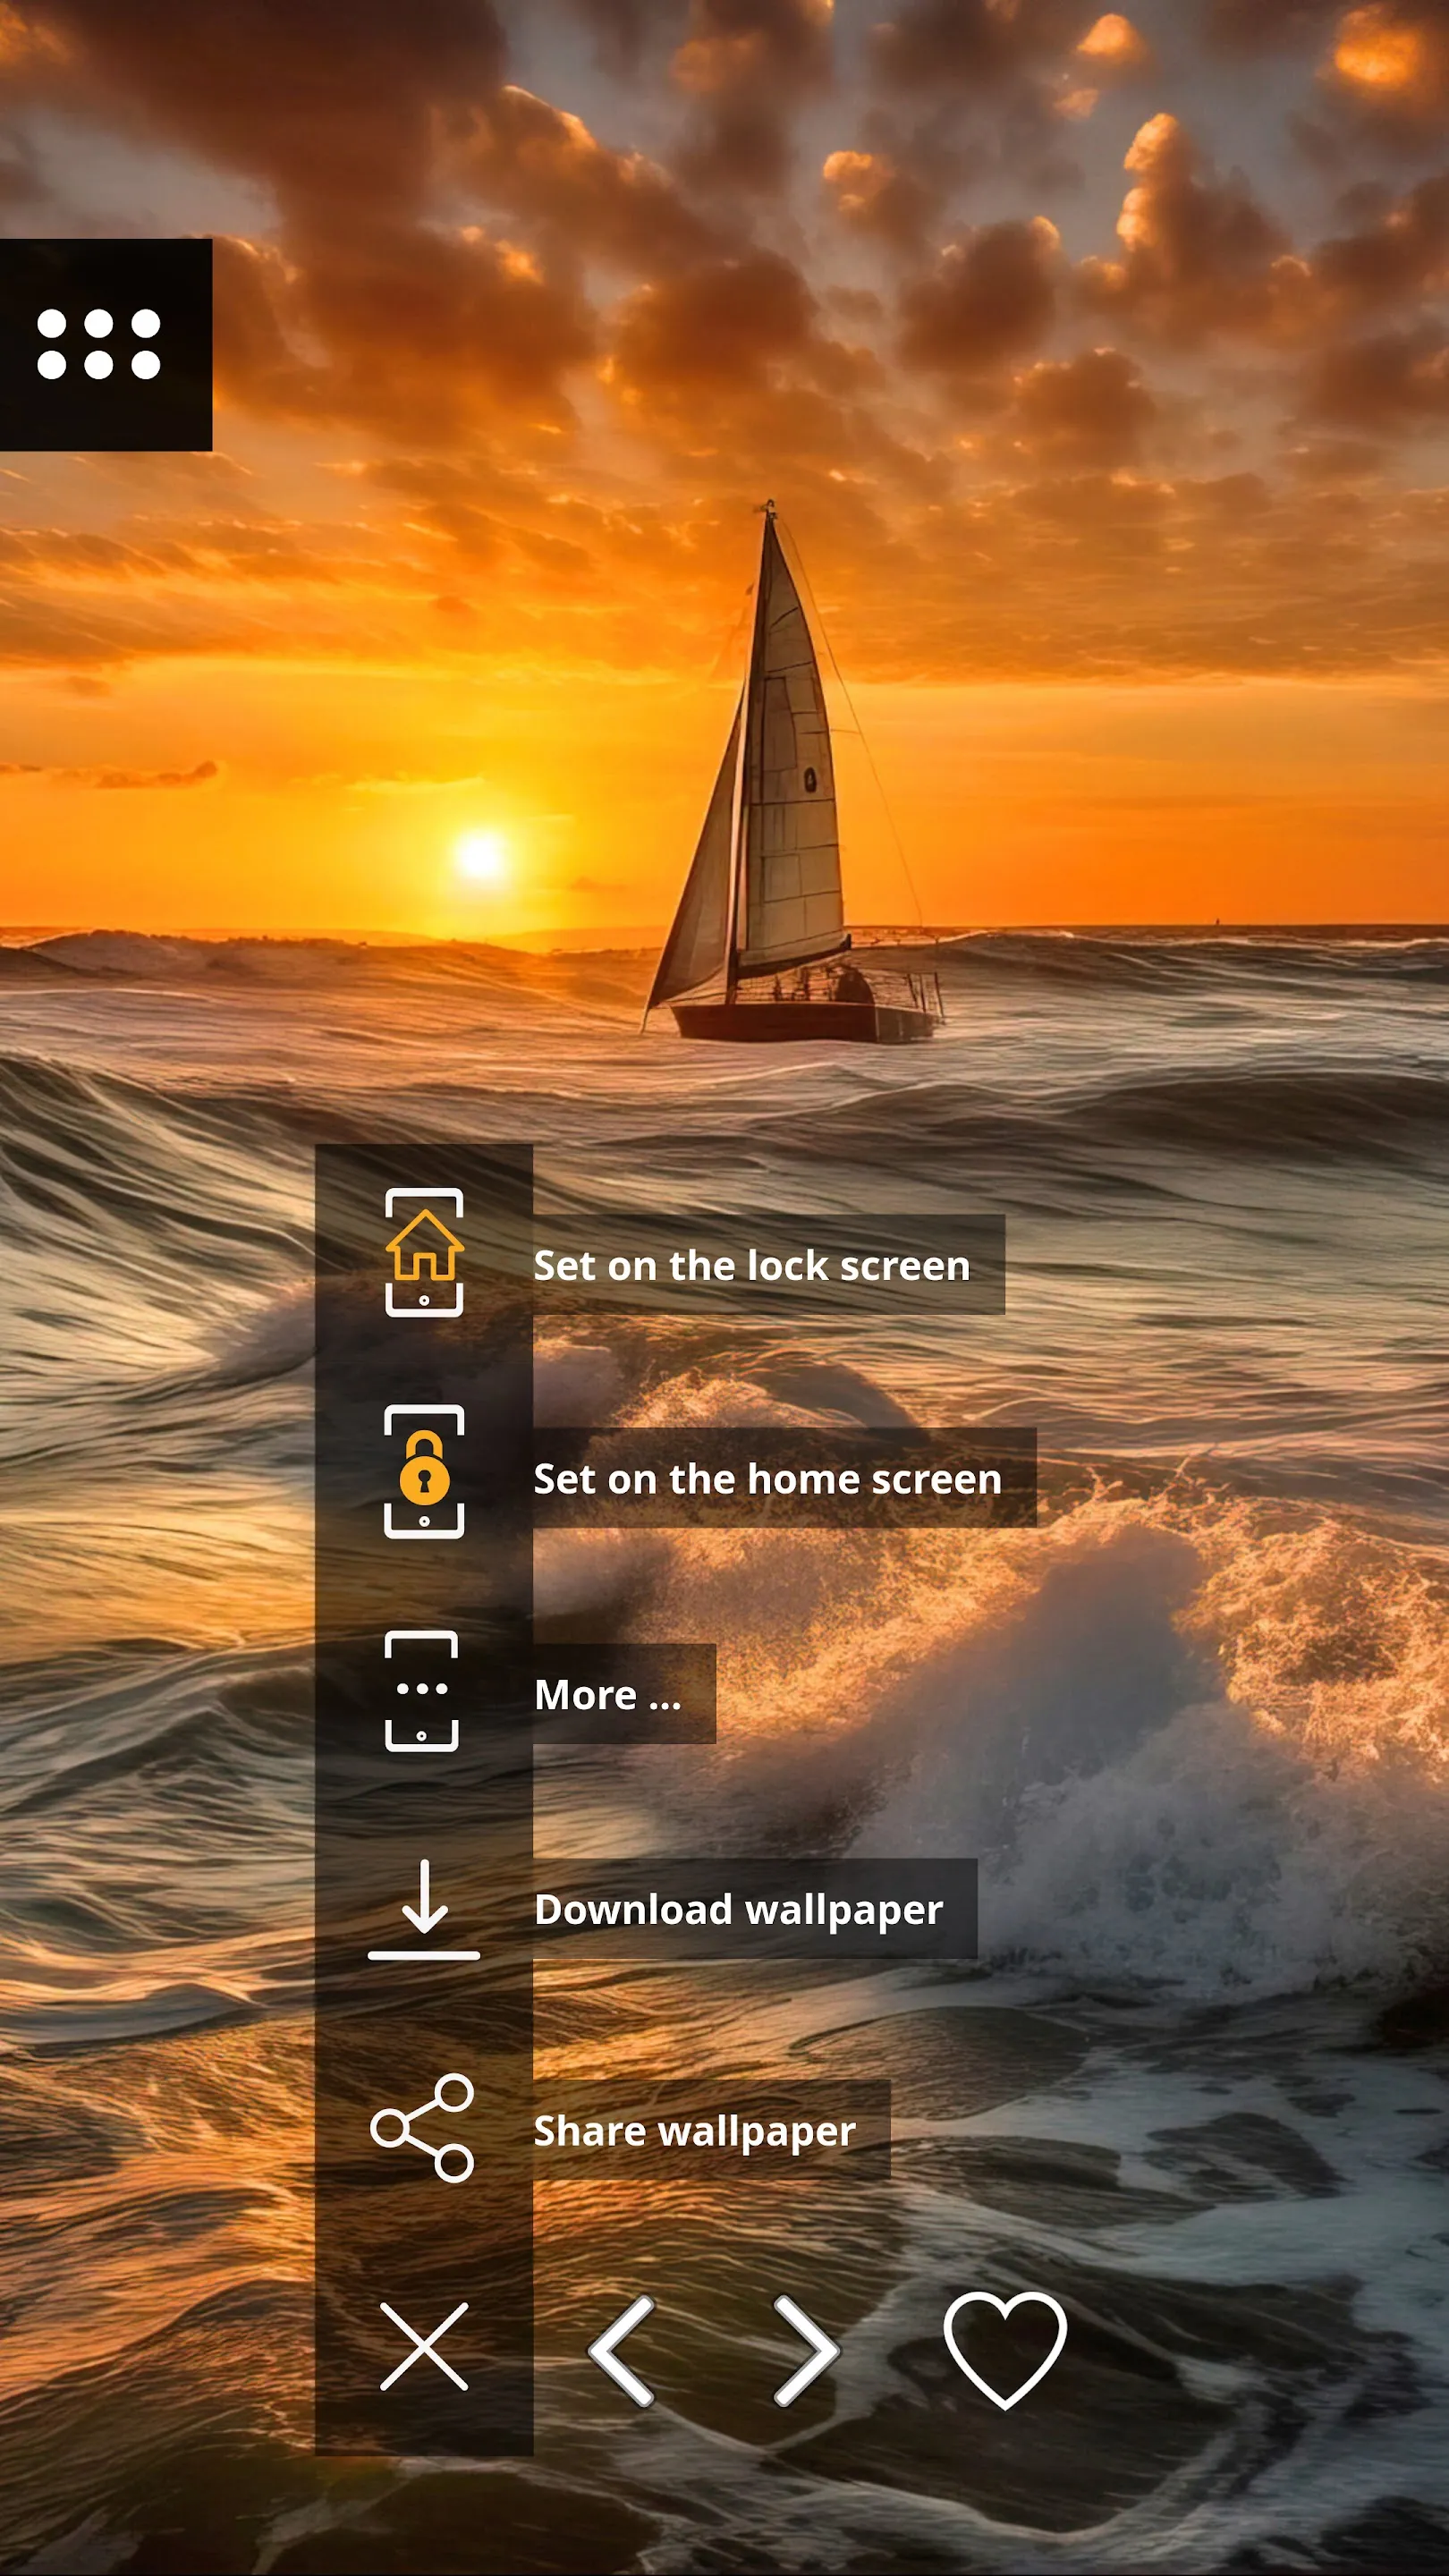Close the options panel with the X

(424, 2346)
